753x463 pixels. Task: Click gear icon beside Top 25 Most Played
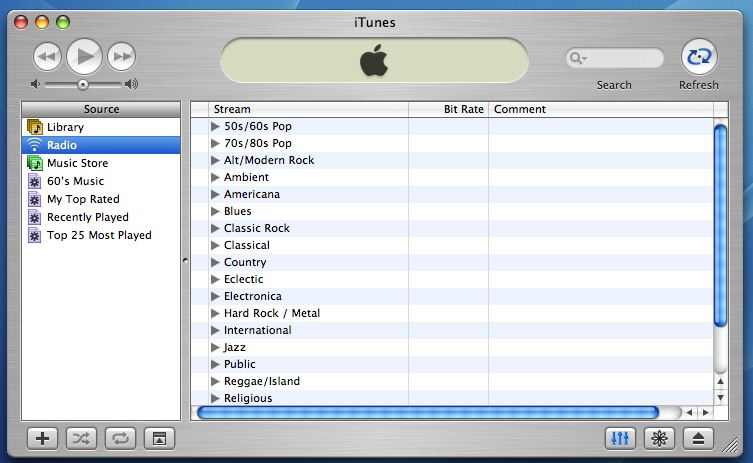[x=34, y=235]
